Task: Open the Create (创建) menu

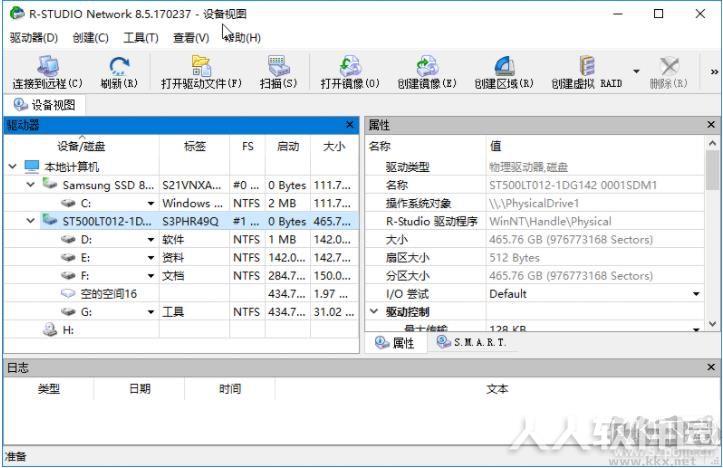Action: coord(90,38)
